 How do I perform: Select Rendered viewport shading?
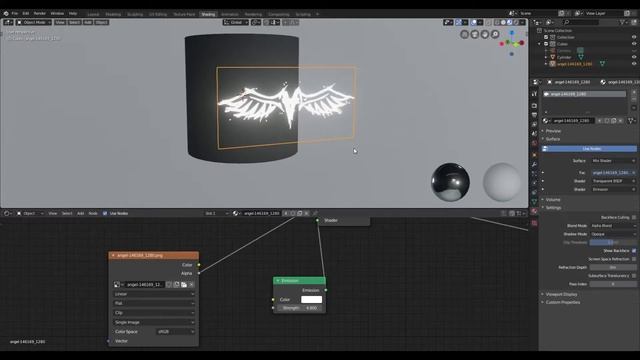tap(516, 22)
